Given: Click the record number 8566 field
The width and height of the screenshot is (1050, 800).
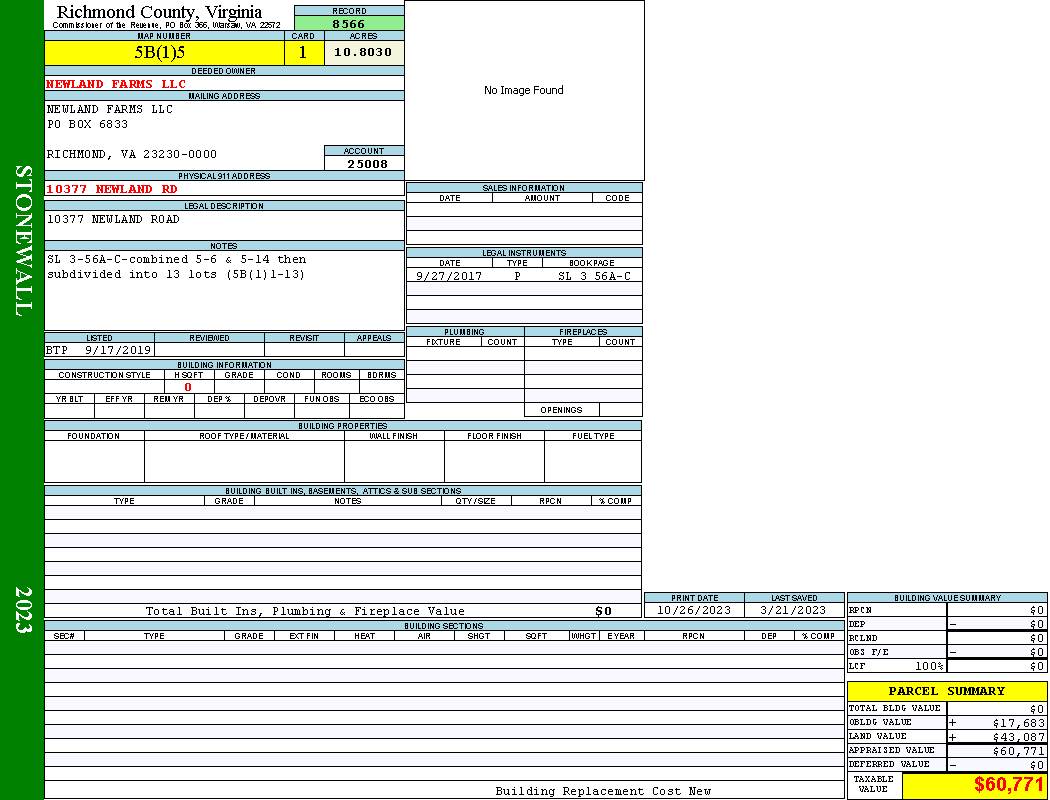Looking at the screenshot, I should click(x=349, y=23).
